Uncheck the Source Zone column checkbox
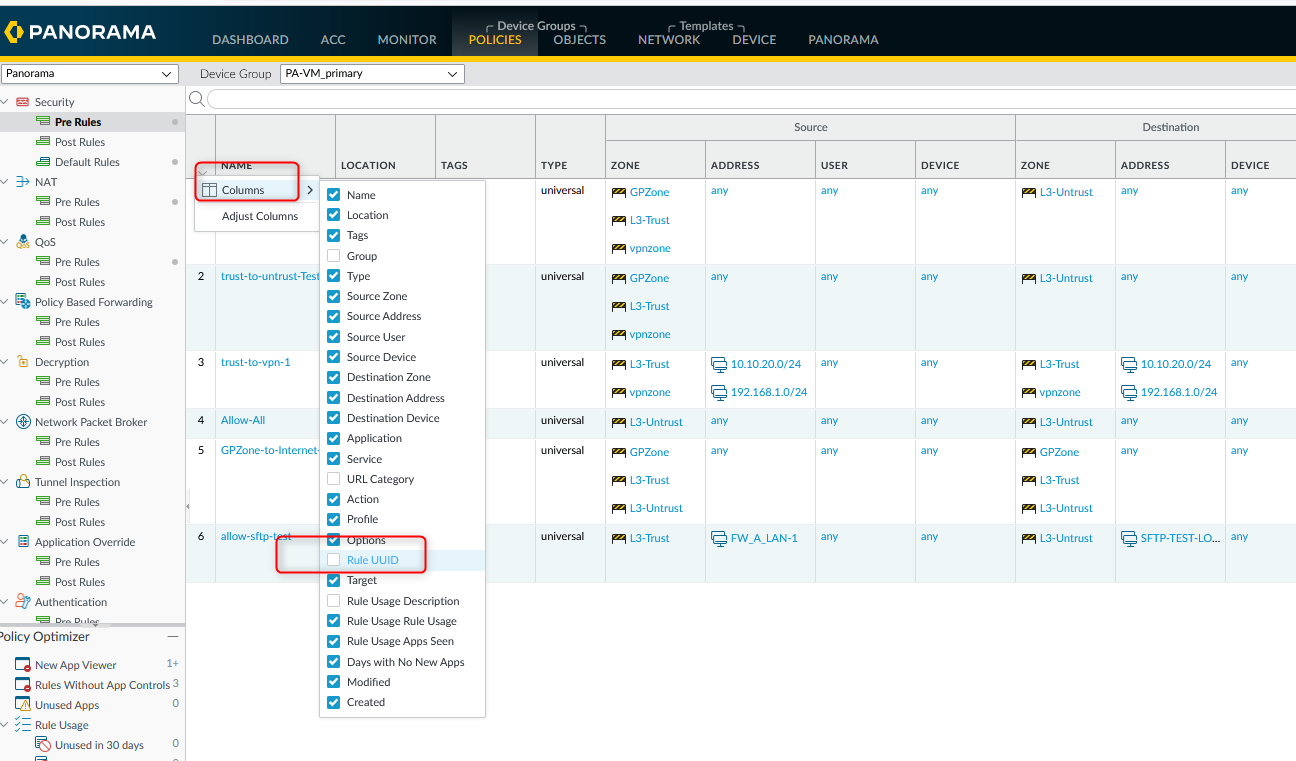Image resolution: width=1296 pixels, height=761 pixels. 334,296
